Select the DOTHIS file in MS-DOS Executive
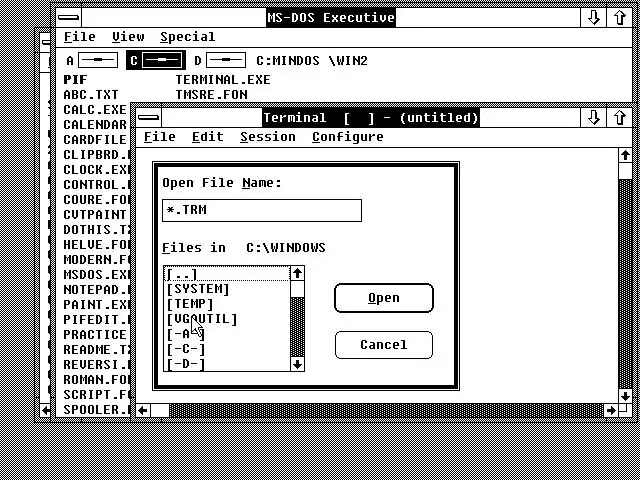This screenshot has height=480, width=640. [96, 230]
